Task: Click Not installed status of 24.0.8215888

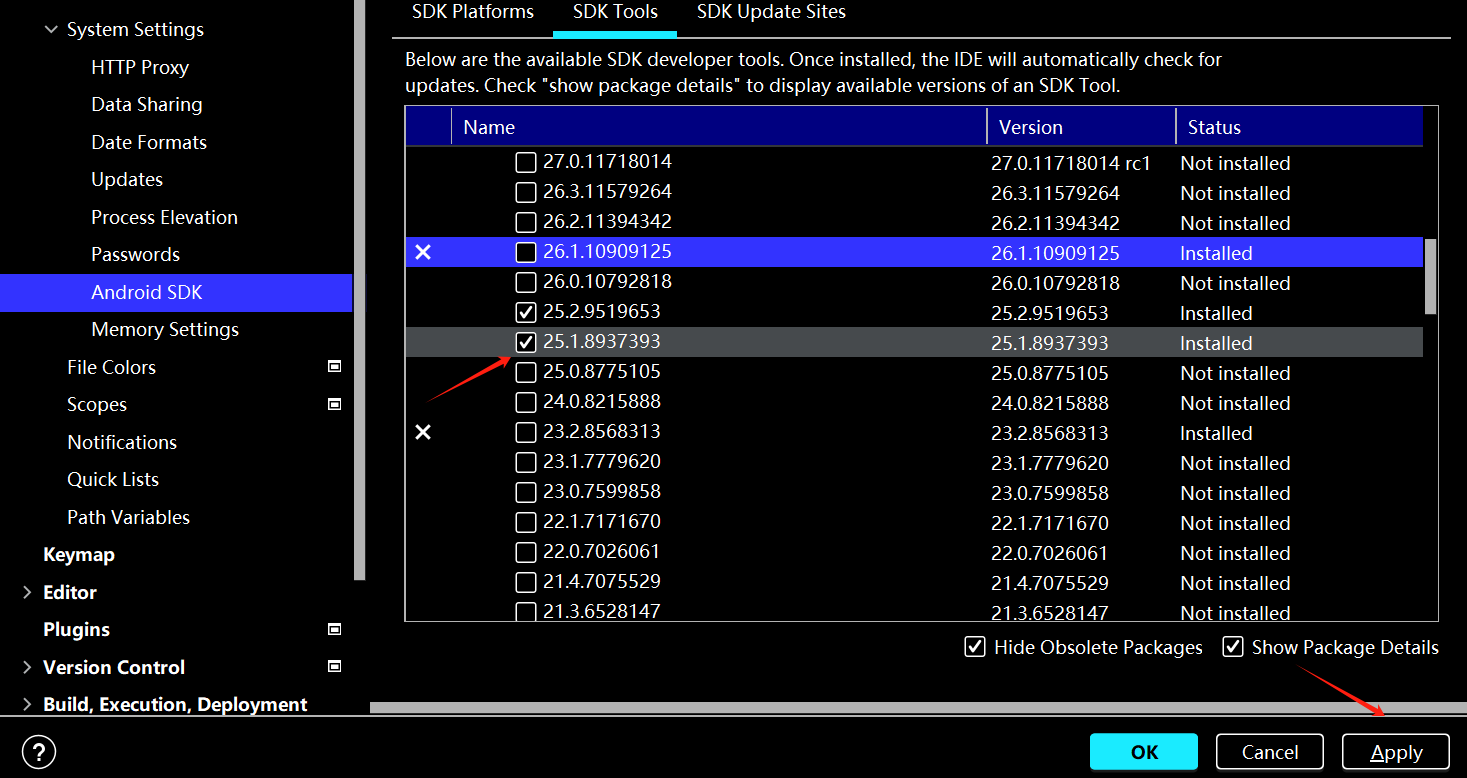Action: pos(1235,403)
